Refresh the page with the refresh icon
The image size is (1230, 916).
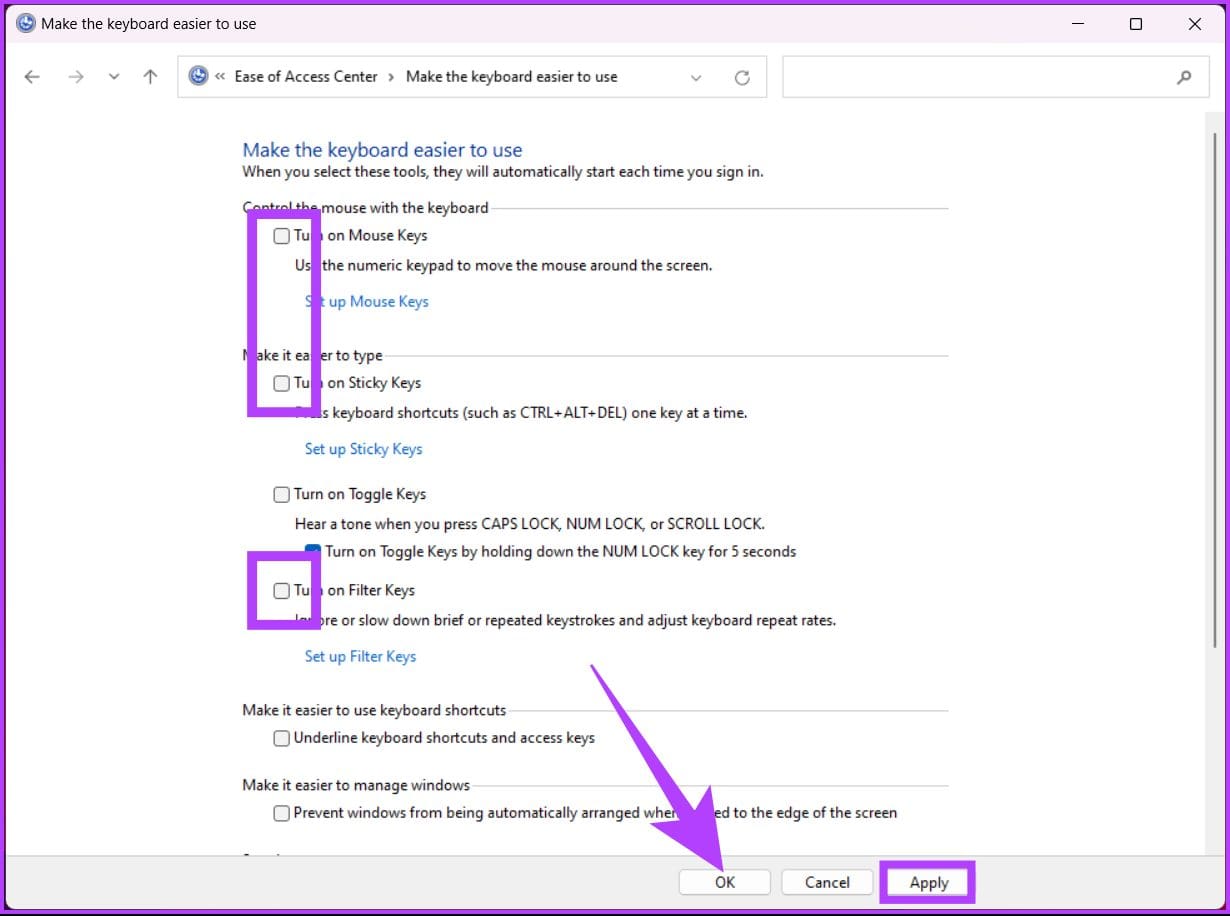point(742,77)
